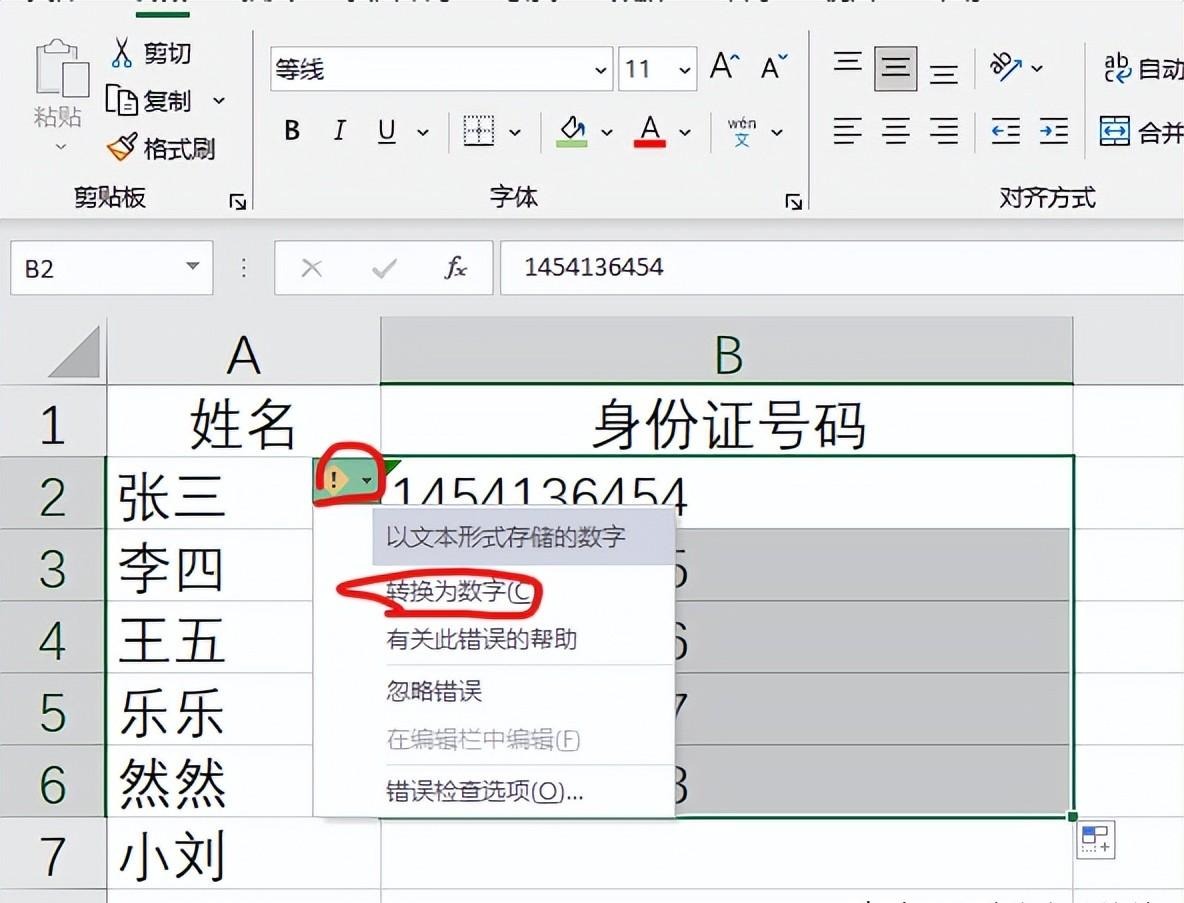
Task: Click the wrap text (自动) icon
Action: 1117,68
